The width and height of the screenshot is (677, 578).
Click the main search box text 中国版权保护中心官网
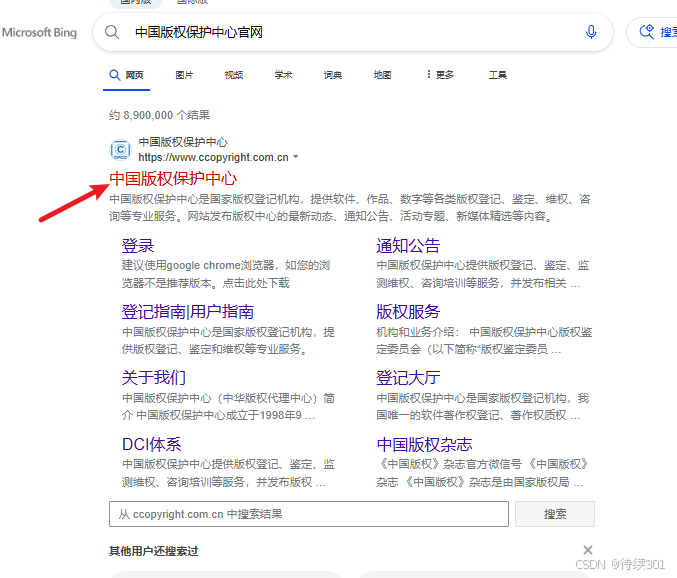[199, 32]
